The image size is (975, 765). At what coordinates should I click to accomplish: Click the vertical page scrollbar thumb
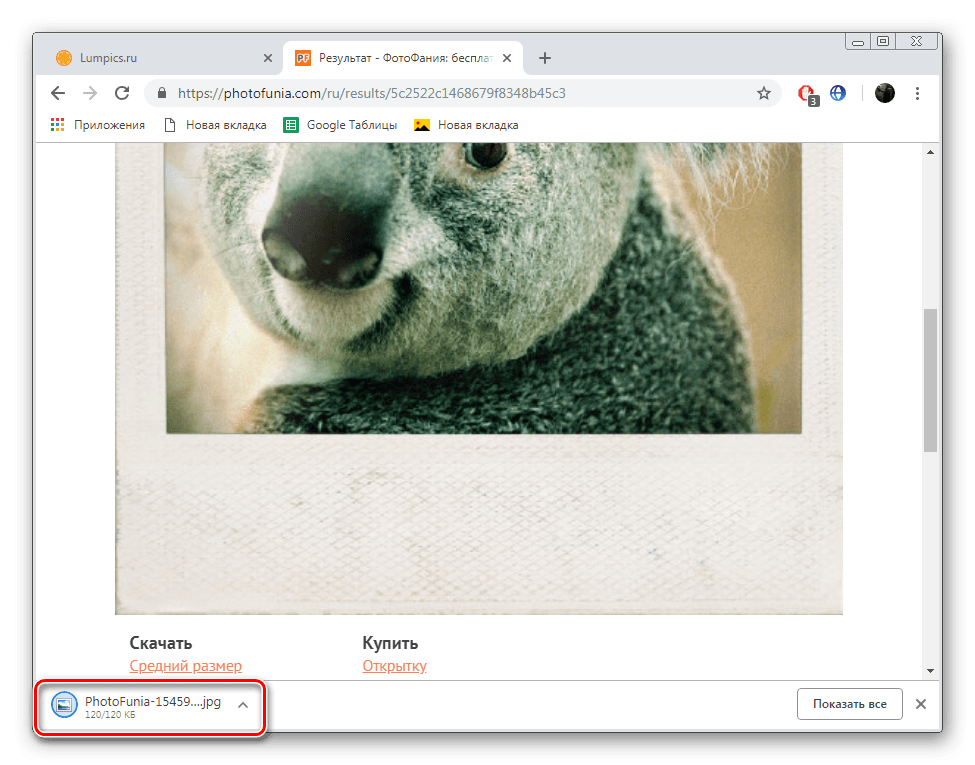coord(930,380)
